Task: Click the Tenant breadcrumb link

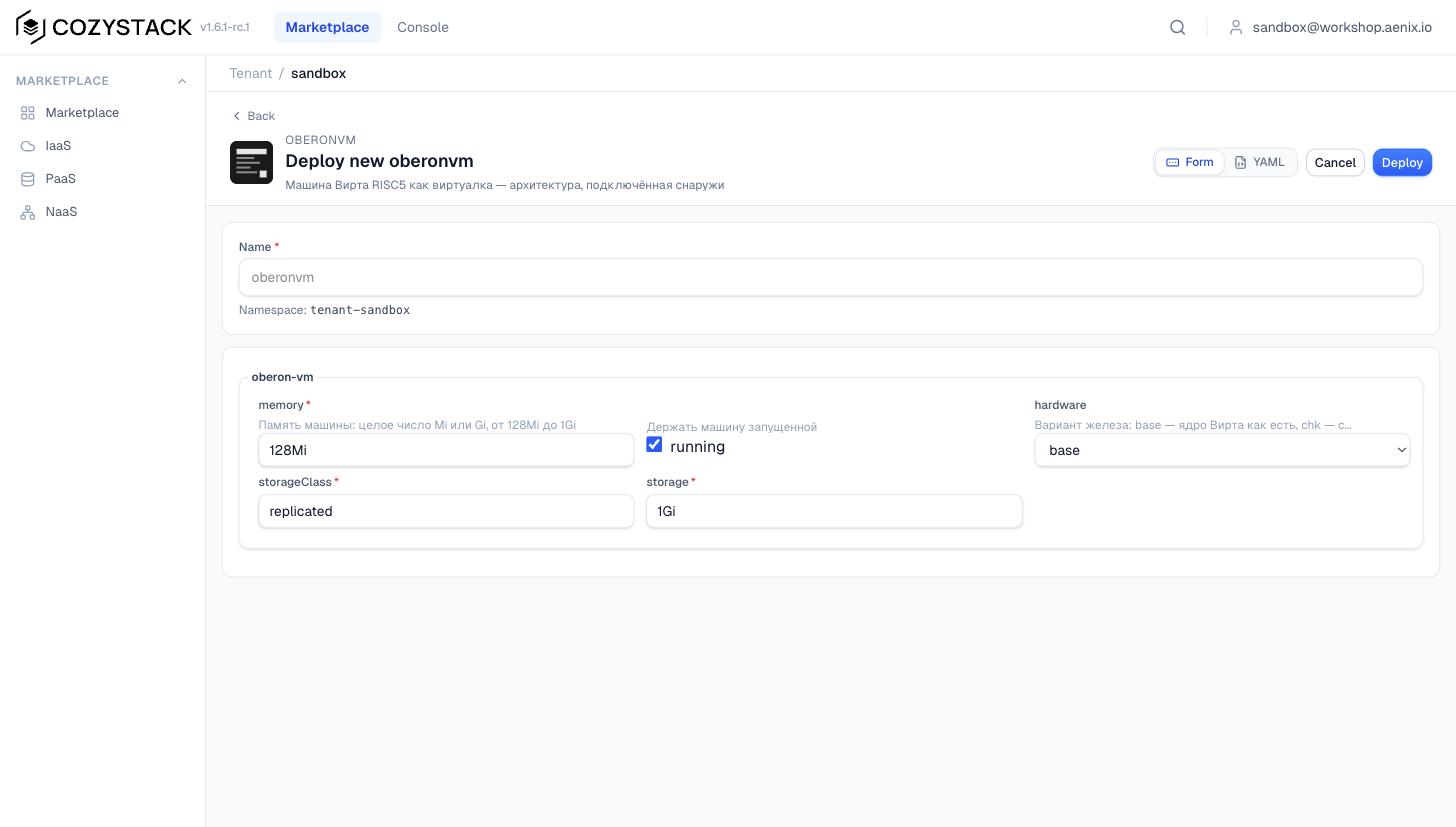Action: [250, 74]
